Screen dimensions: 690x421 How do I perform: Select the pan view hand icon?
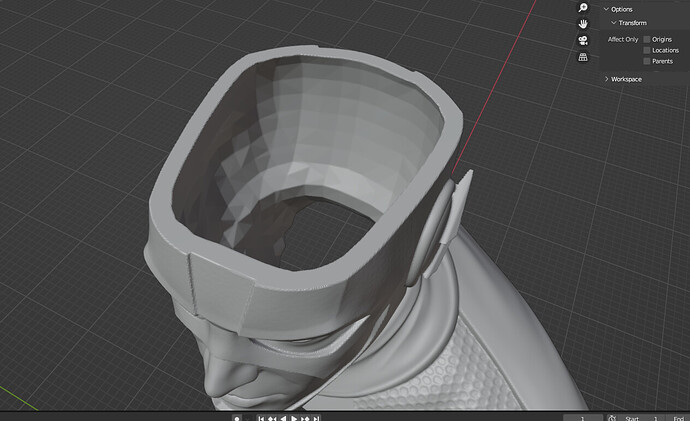coord(583,24)
